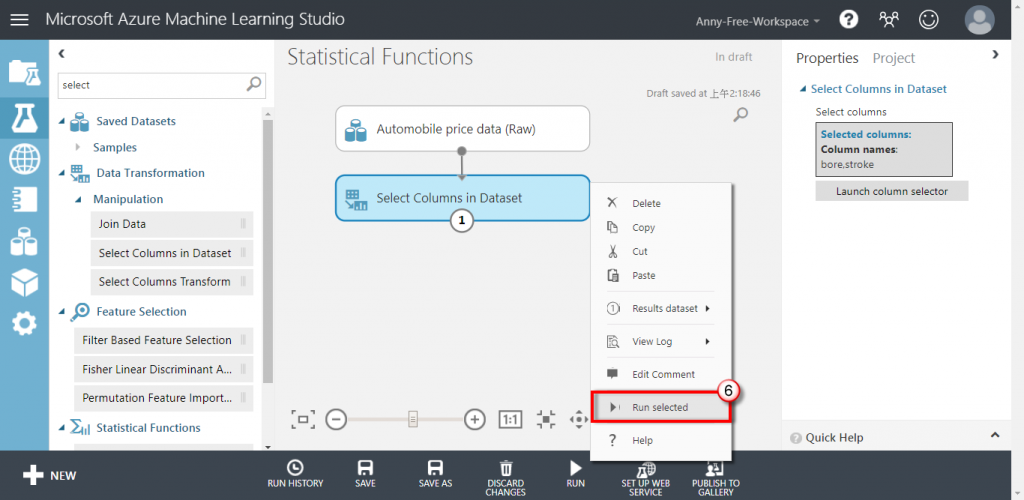The image size is (1024, 500).
Task: Set canvas zoom to 1:1
Action: (x=511, y=419)
